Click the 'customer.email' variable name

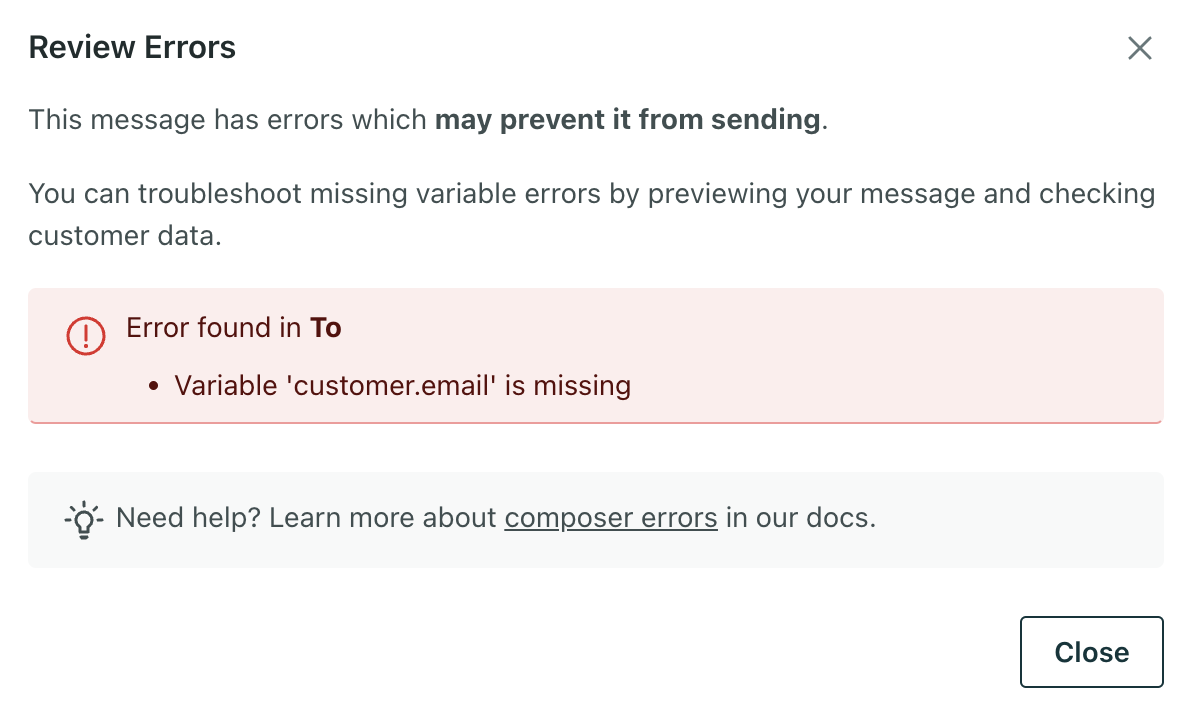393,385
